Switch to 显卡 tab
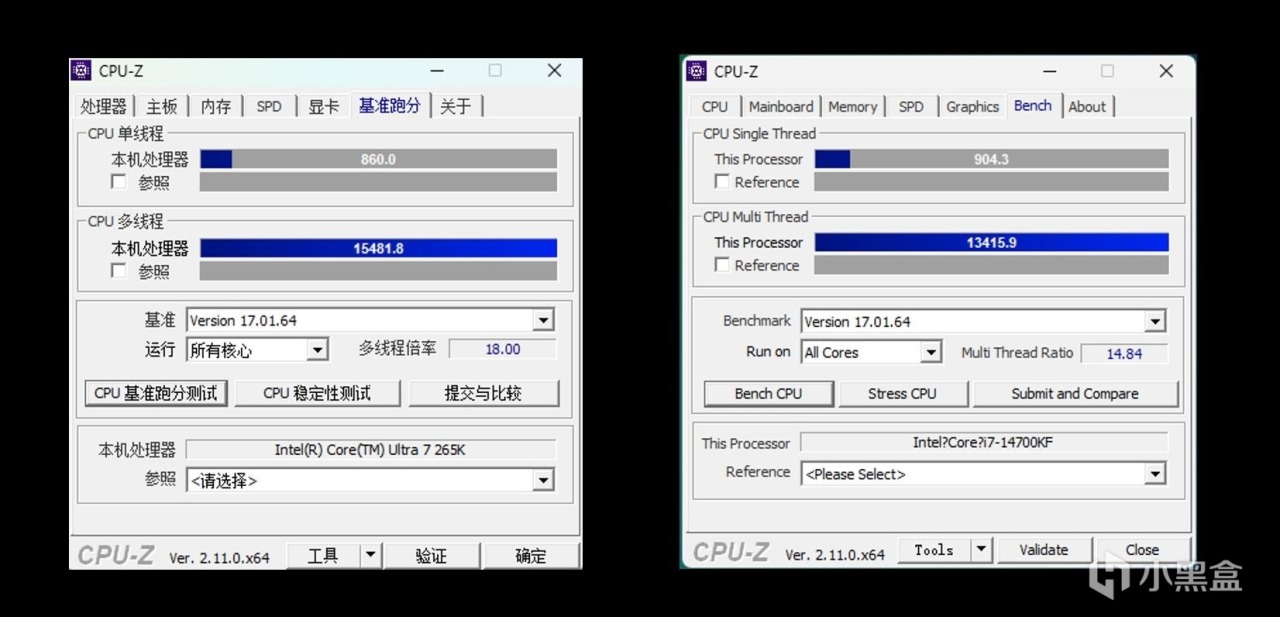 [323, 106]
